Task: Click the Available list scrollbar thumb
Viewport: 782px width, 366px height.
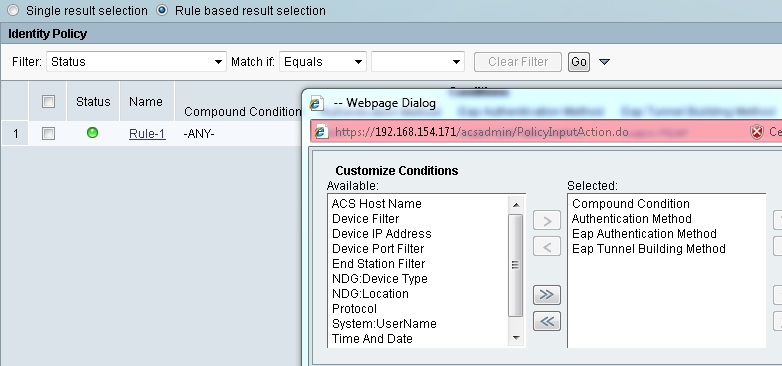Action: 516,265
